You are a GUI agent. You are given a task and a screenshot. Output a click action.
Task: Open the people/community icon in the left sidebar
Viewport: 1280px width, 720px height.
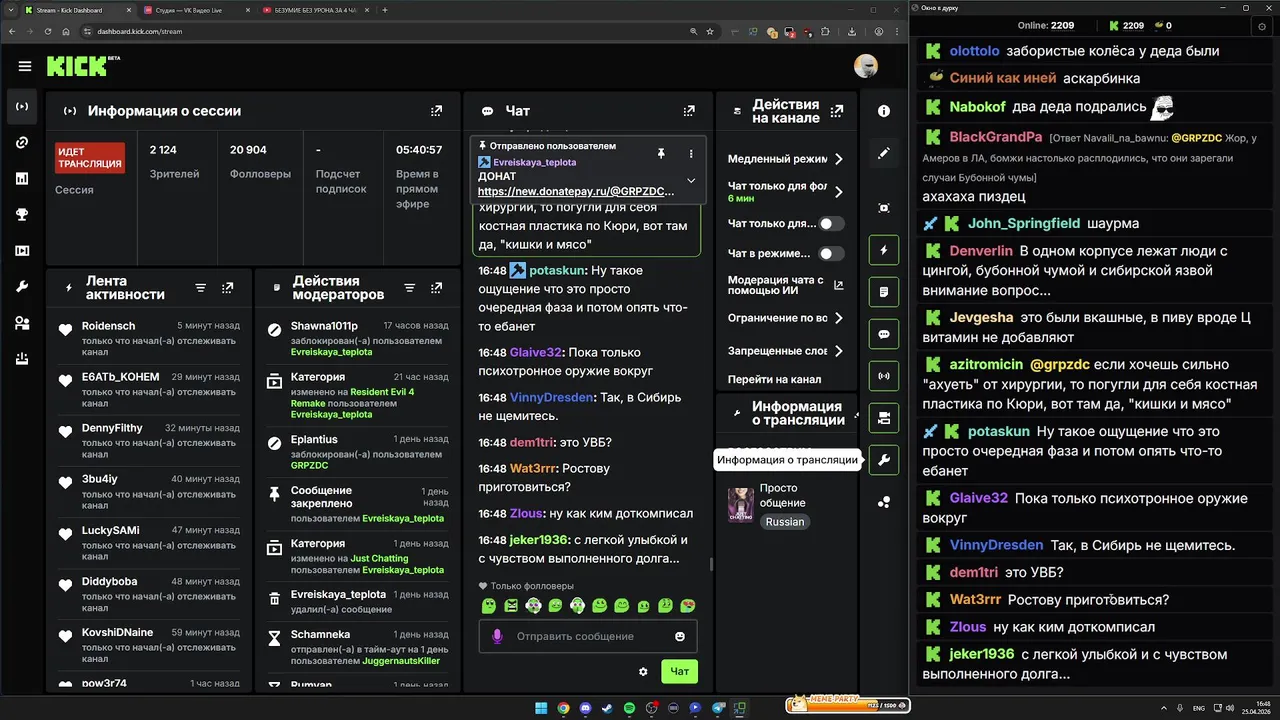pos(22,323)
